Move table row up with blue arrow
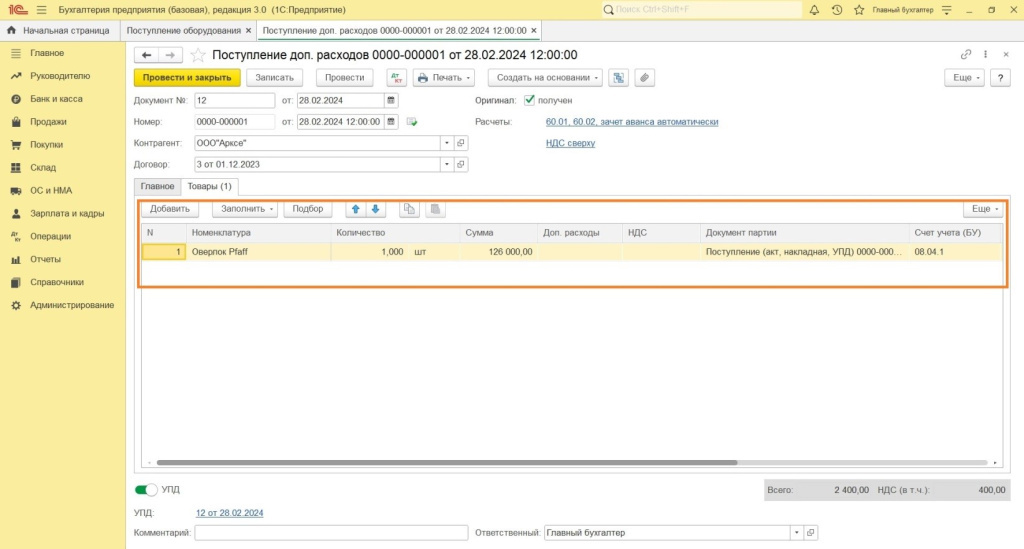This screenshot has width=1024, height=549. [356, 209]
